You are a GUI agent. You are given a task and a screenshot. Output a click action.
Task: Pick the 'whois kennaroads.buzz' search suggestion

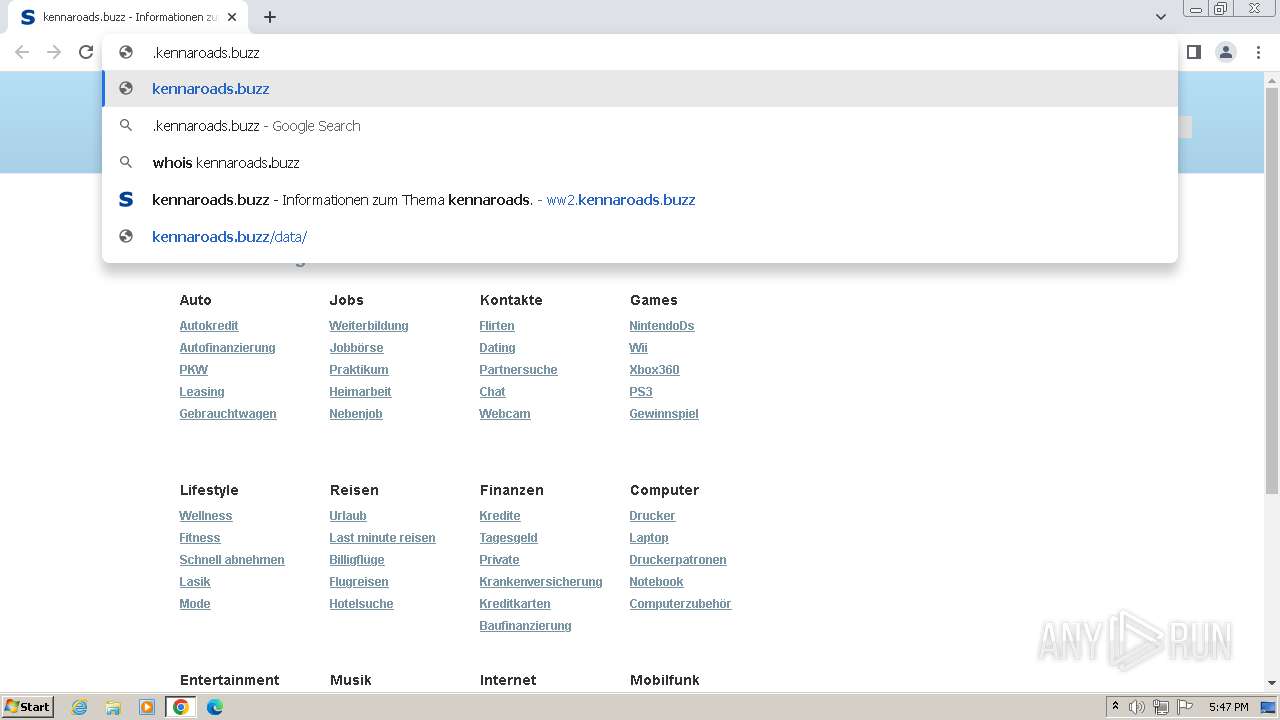pyautogui.click(x=640, y=162)
